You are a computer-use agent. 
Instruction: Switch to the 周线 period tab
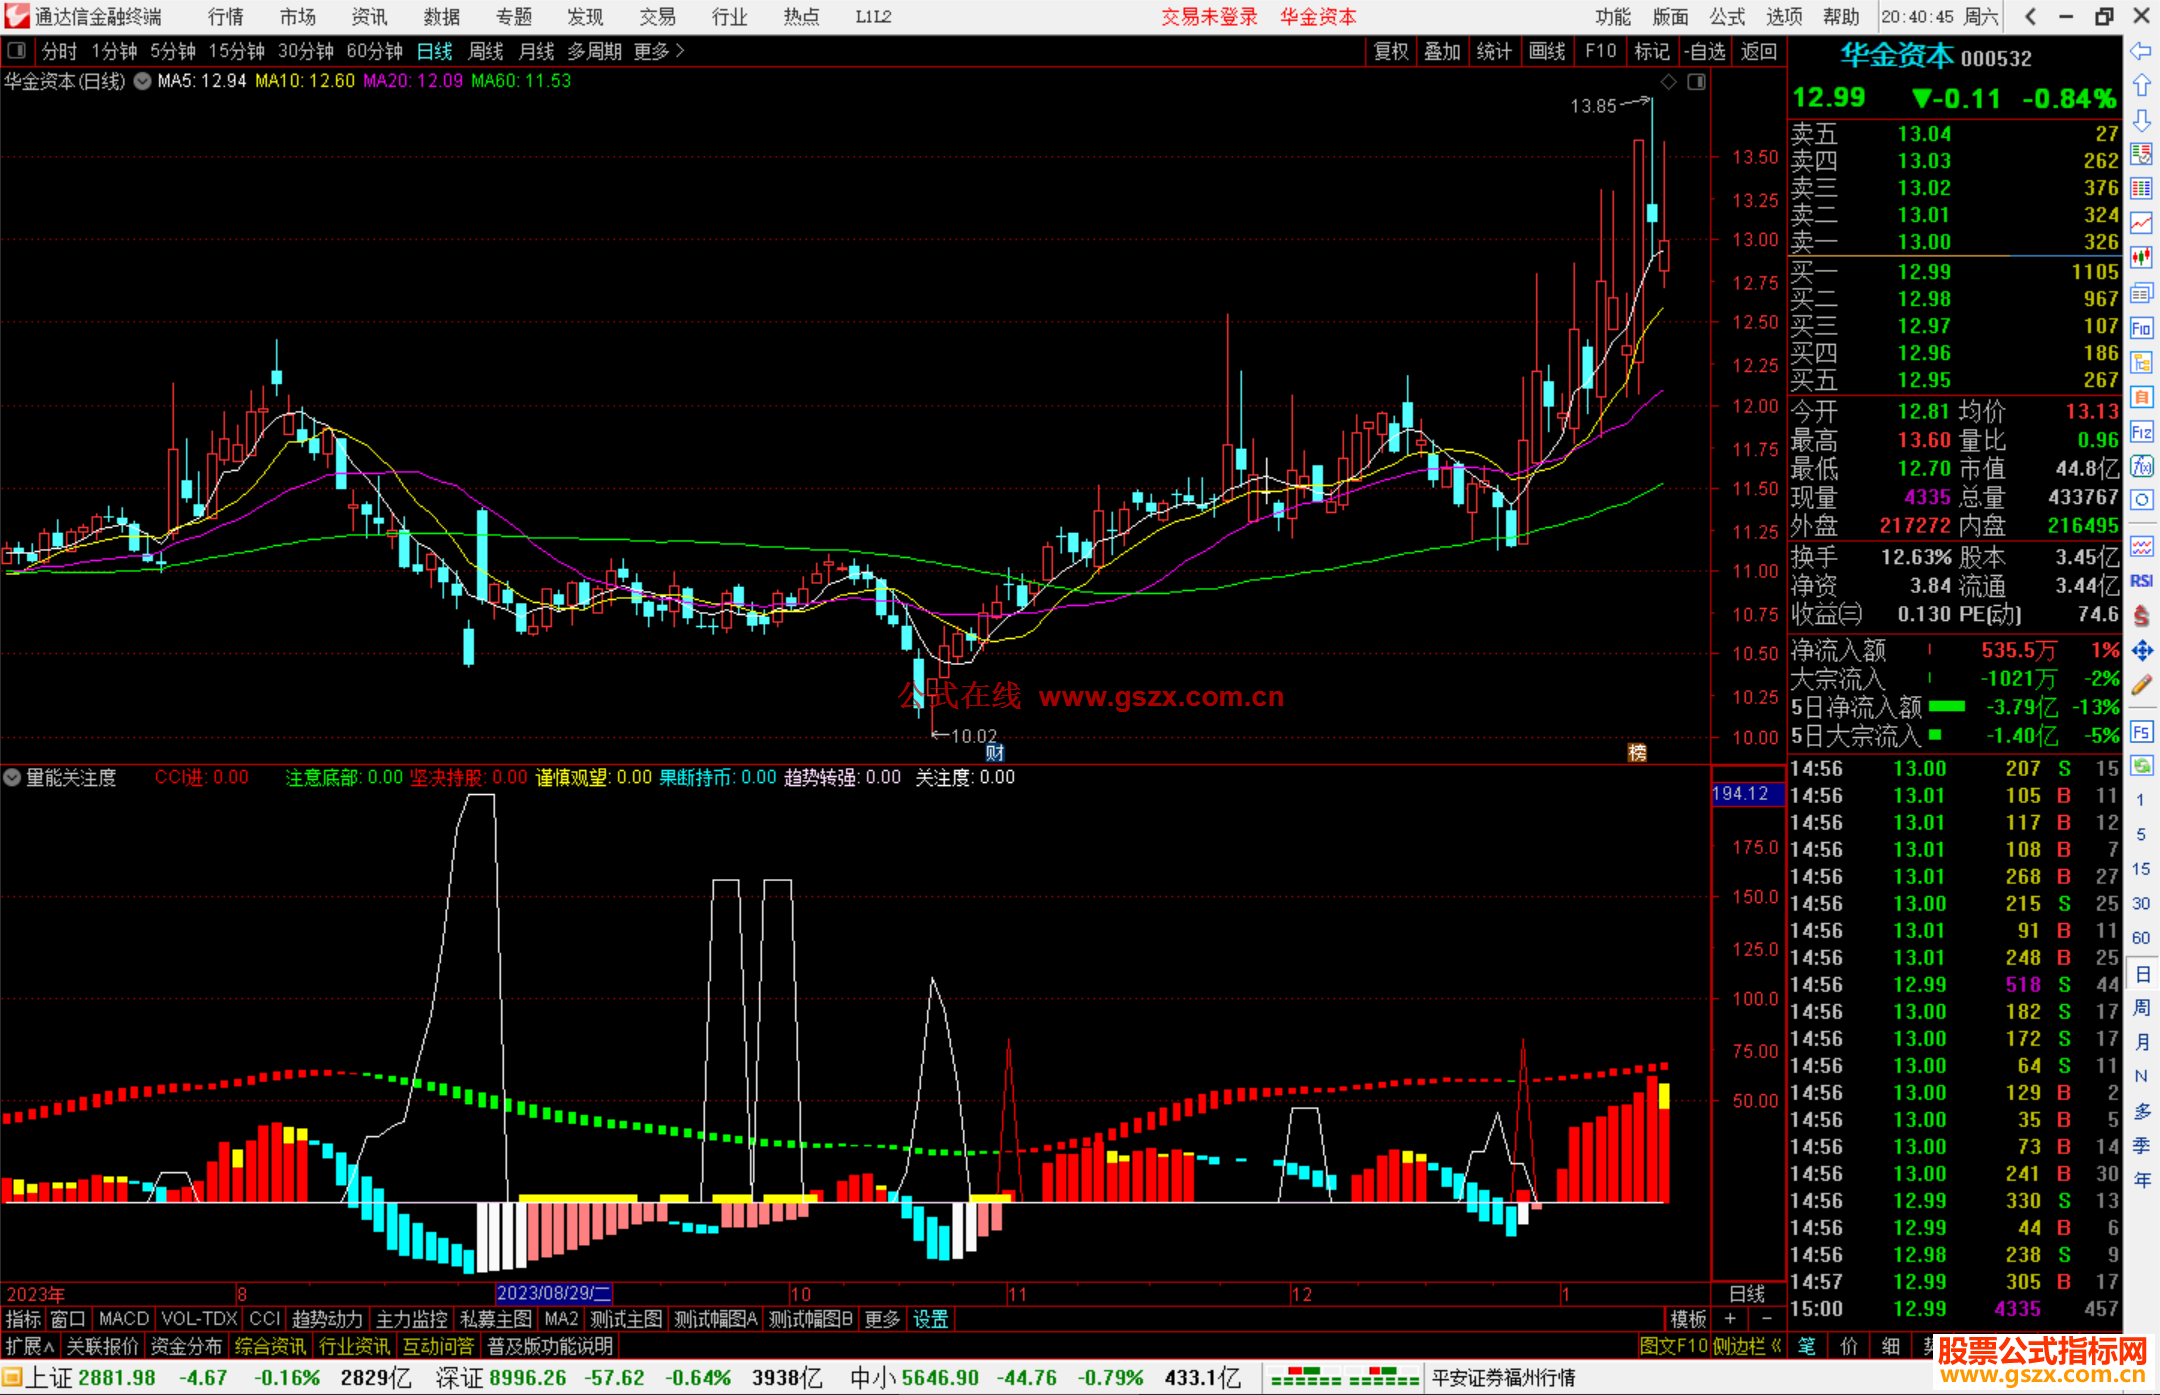[x=486, y=51]
